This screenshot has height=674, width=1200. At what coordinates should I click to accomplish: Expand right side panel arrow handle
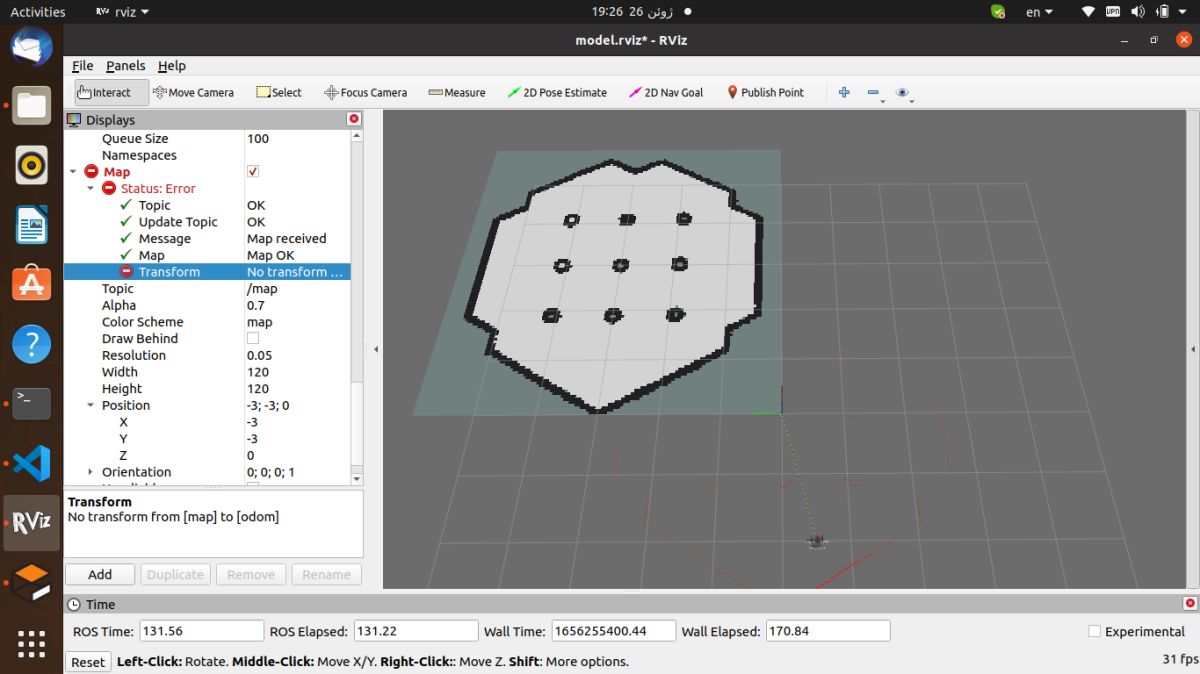point(1193,349)
